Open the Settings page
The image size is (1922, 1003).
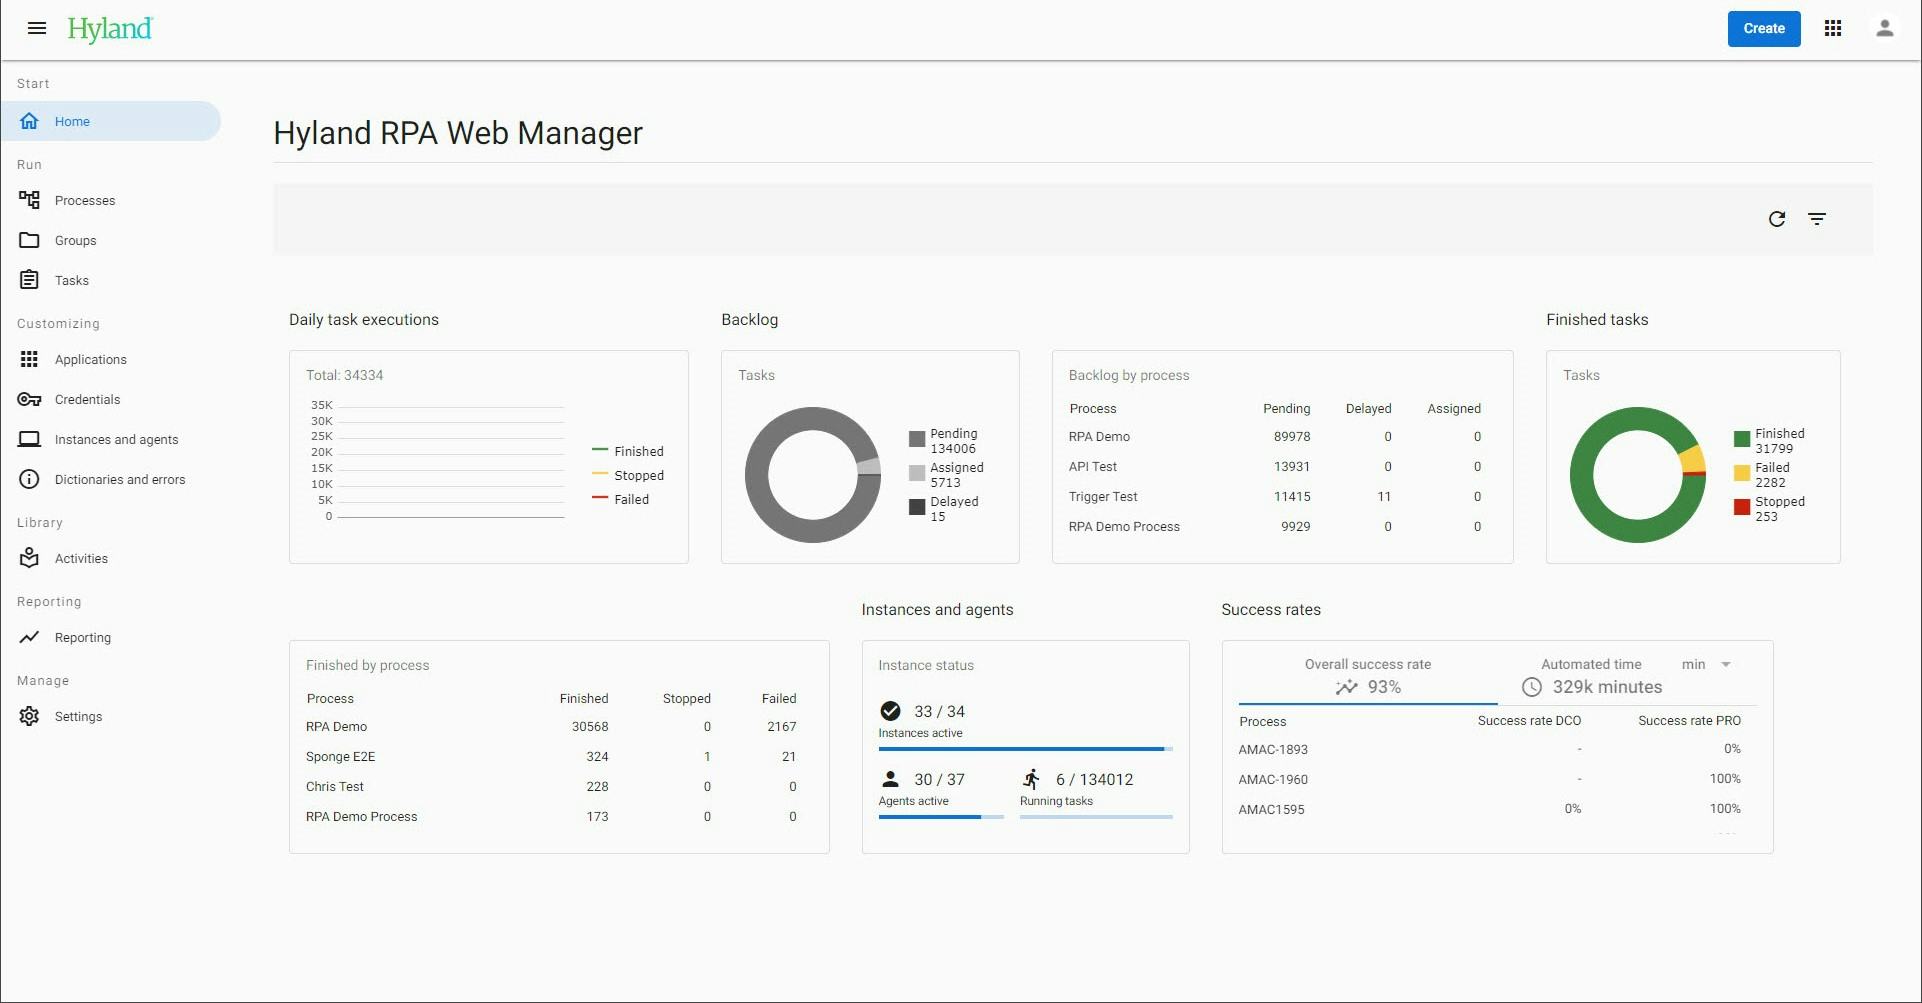coord(111,716)
